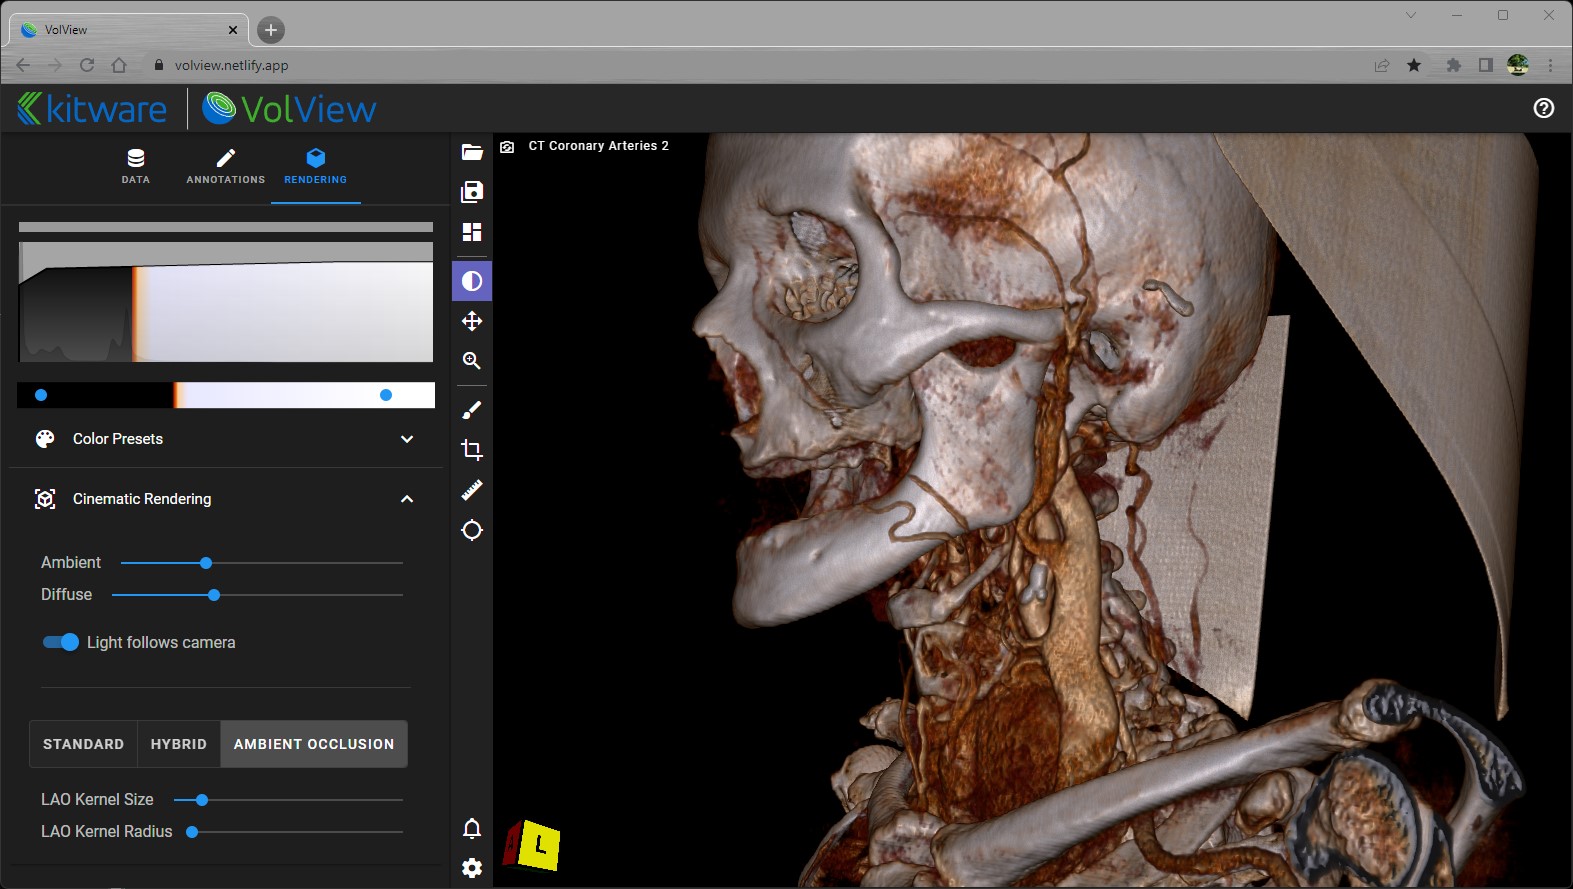Click the right color range handle
Screen dimensions: 1573x889
pos(386,395)
